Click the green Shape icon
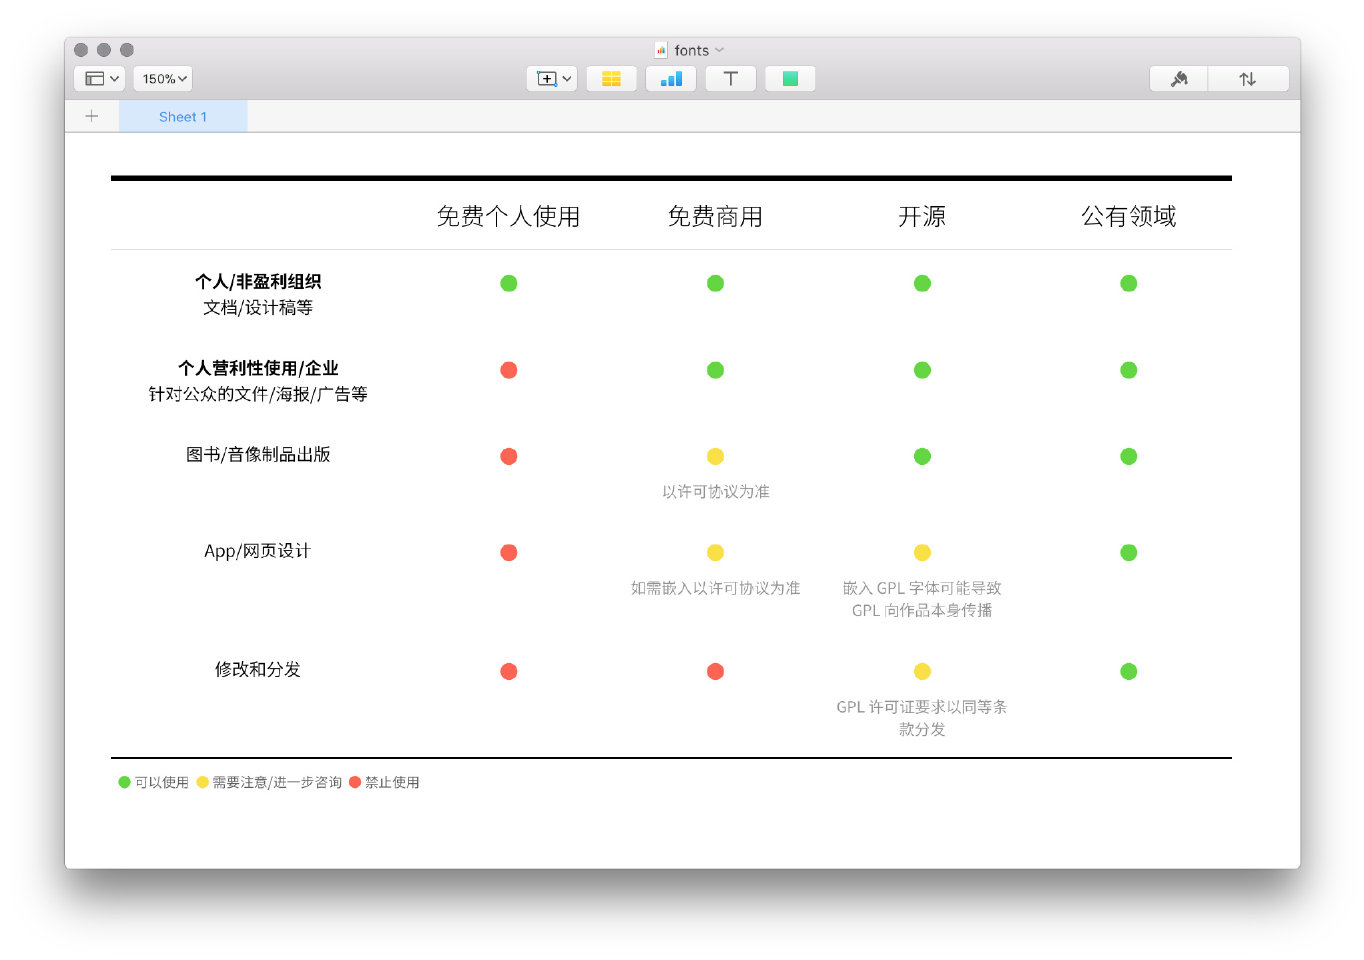 coord(790,79)
